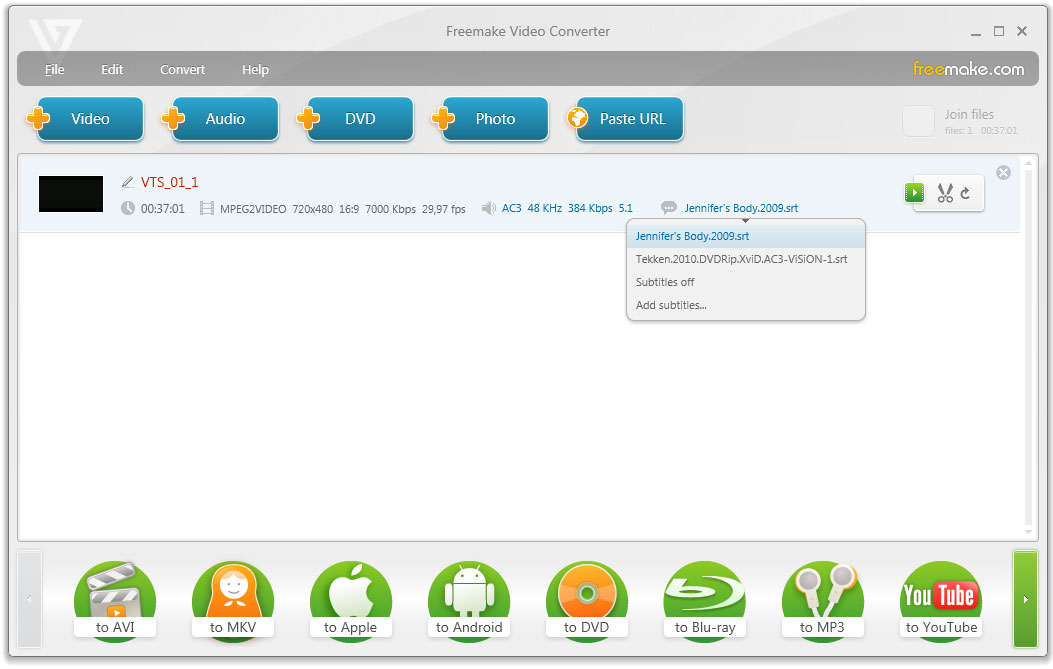This screenshot has width=1053, height=669.
Task: Expand more output formats with right arrow
Action: click(1026, 599)
